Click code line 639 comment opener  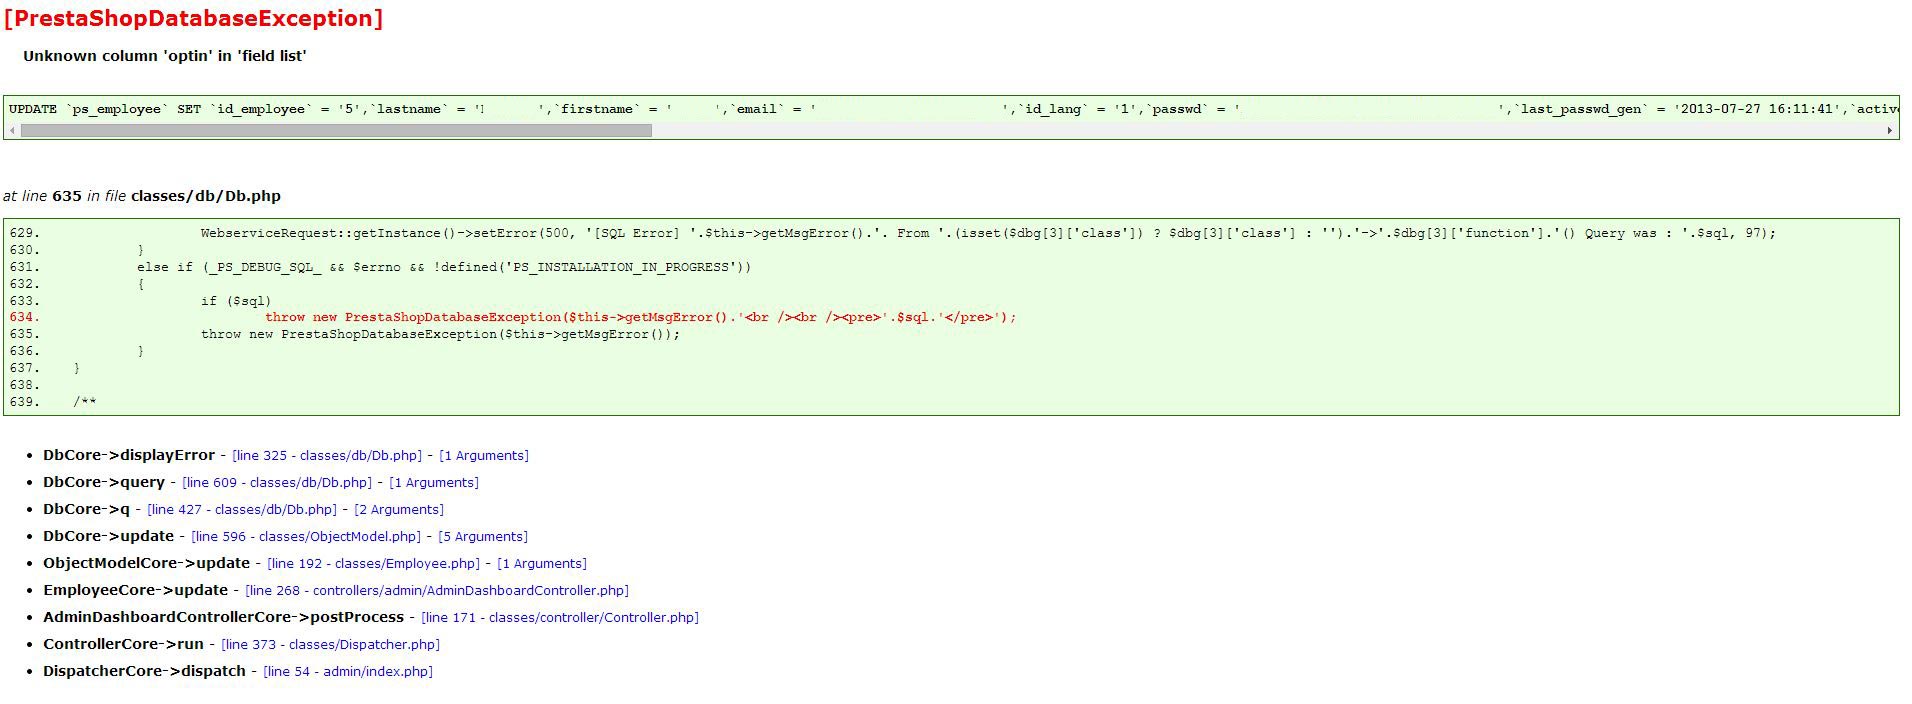pos(85,402)
